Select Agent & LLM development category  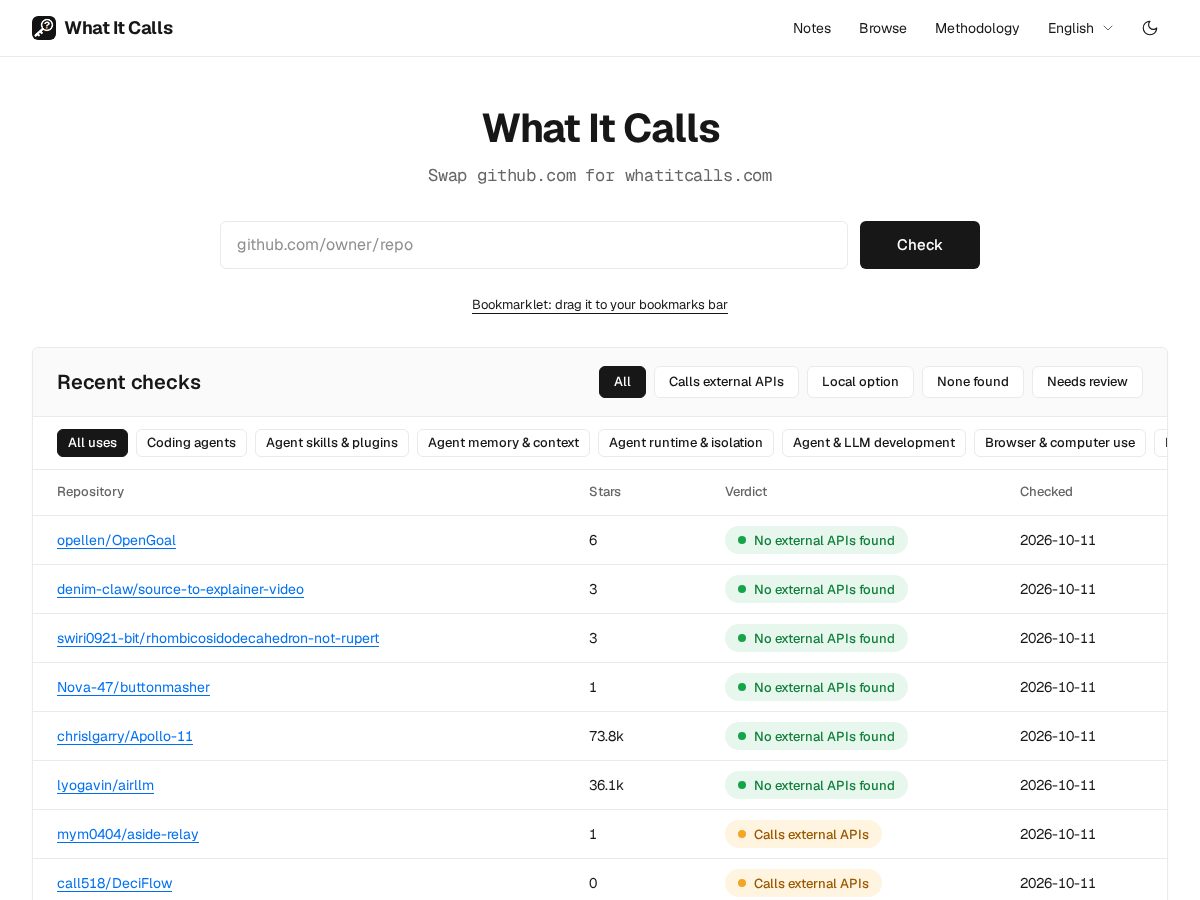(x=874, y=443)
